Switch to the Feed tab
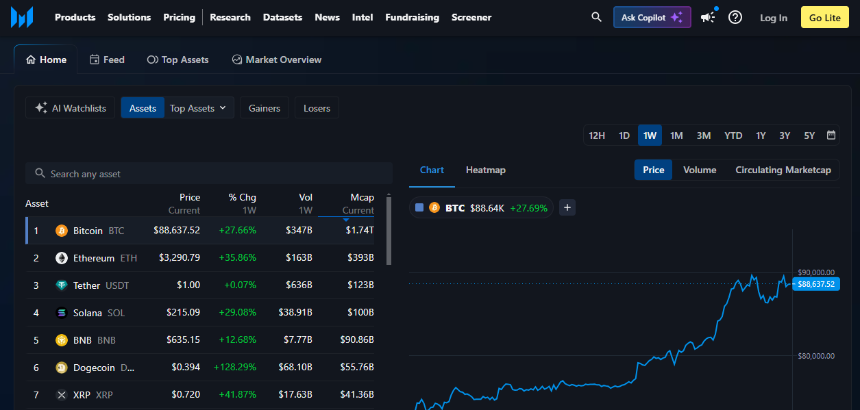Image resolution: width=860 pixels, height=410 pixels. pyautogui.click(x=107, y=60)
